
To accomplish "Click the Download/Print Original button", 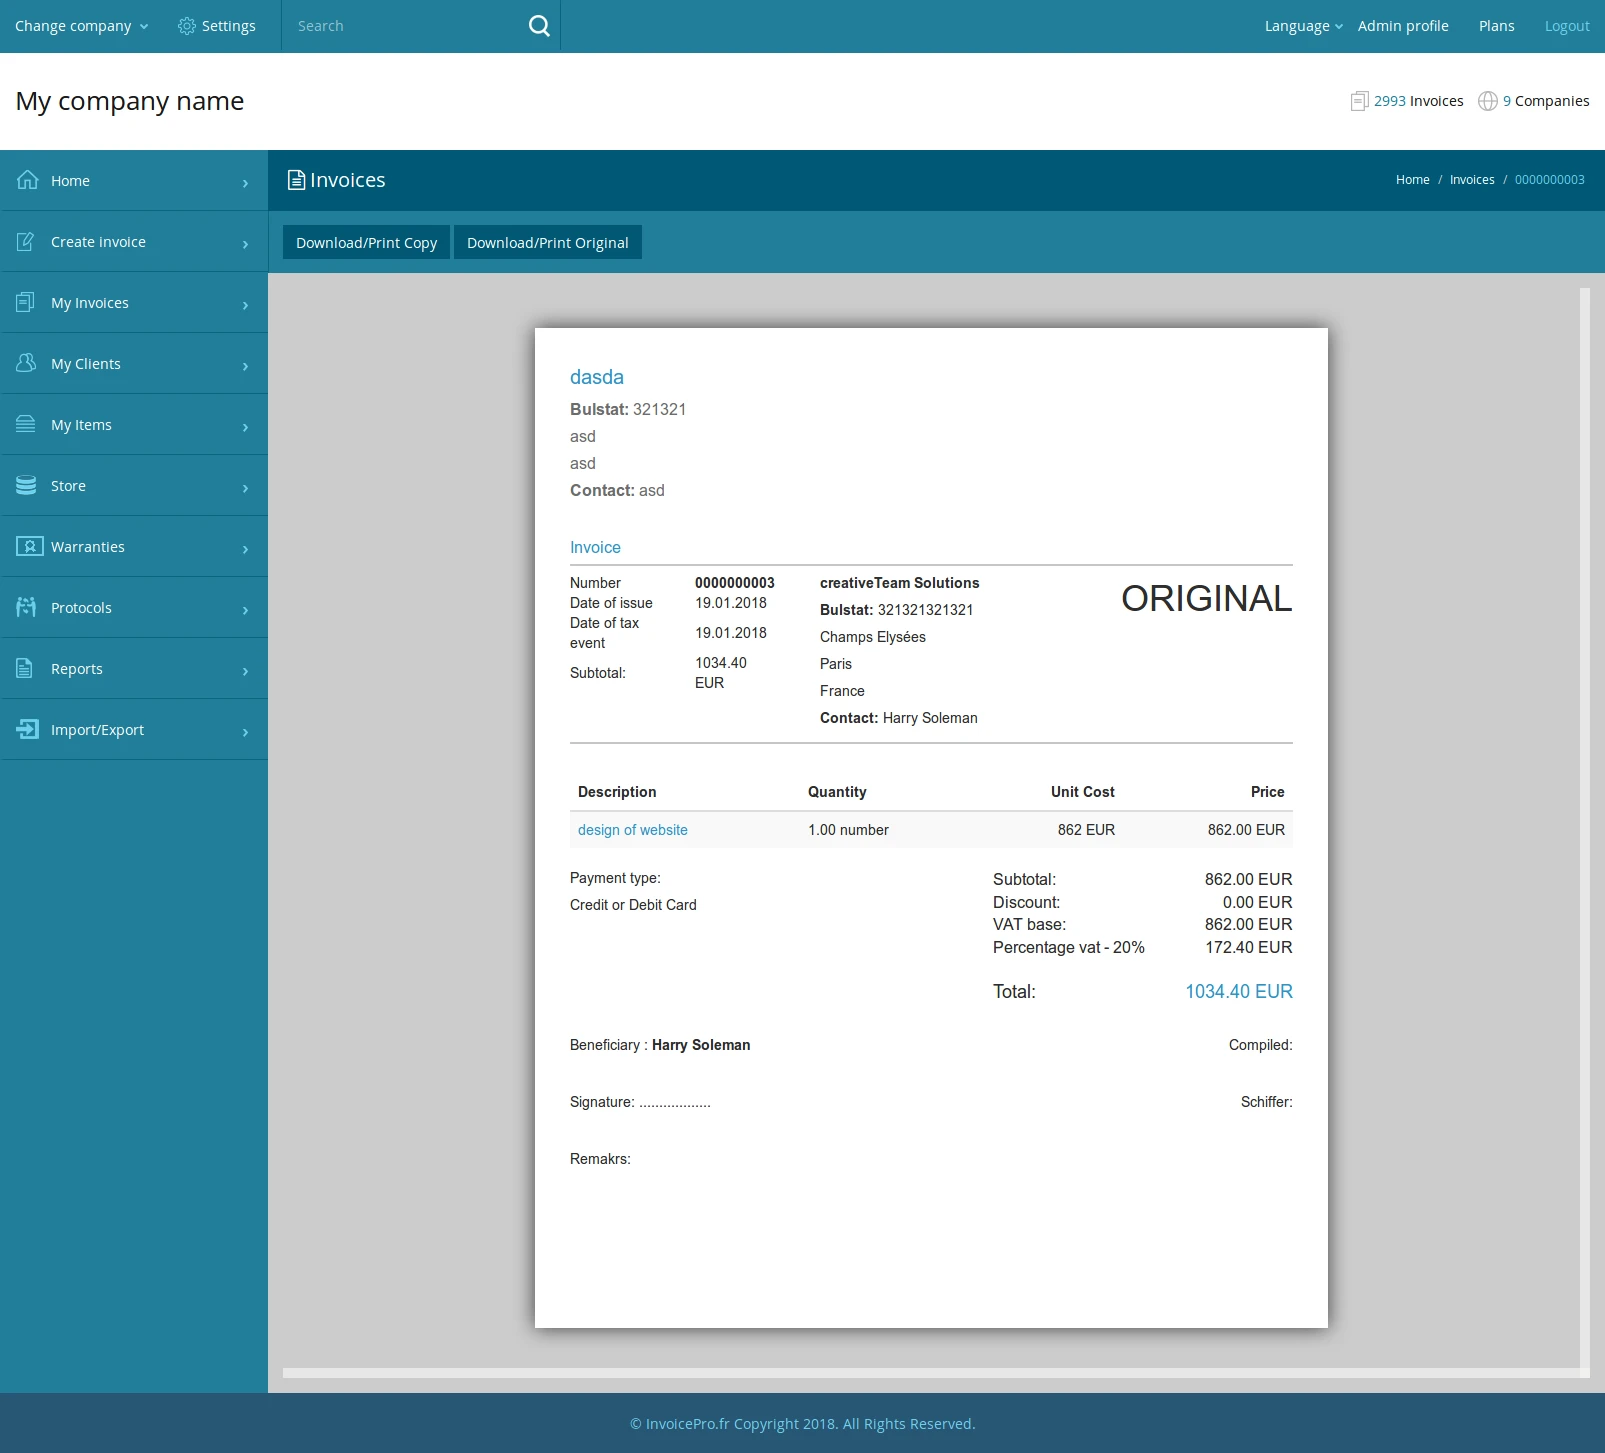I will [x=548, y=242].
